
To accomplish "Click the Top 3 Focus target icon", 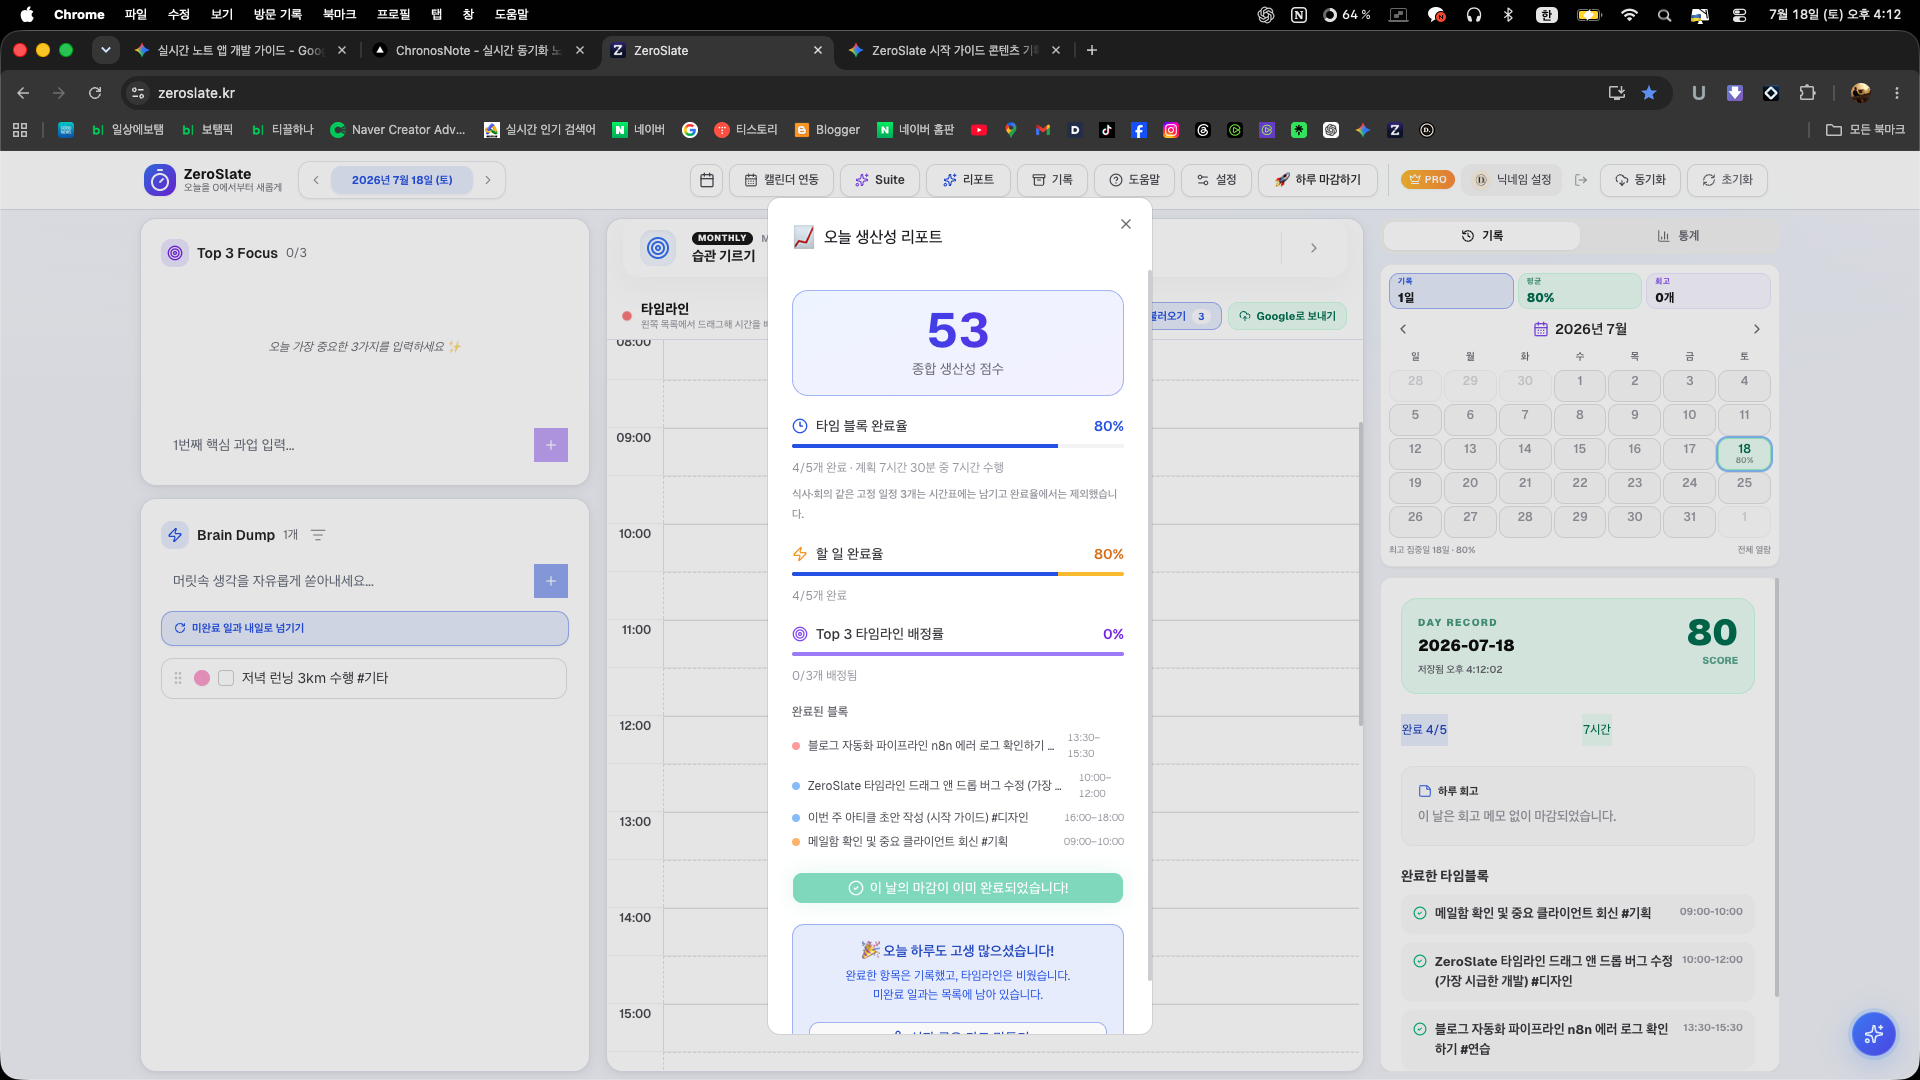I will pos(175,253).
